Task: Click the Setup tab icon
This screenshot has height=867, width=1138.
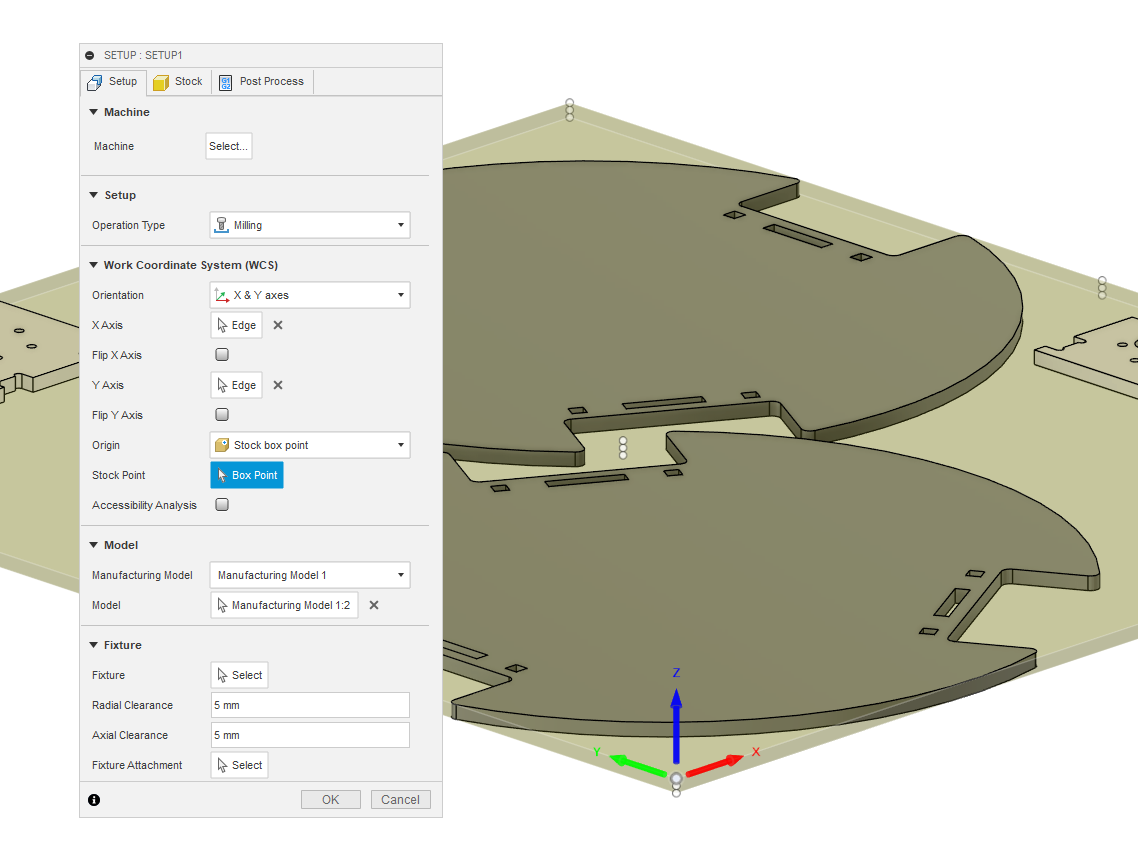Action: (x=95, y=83)
